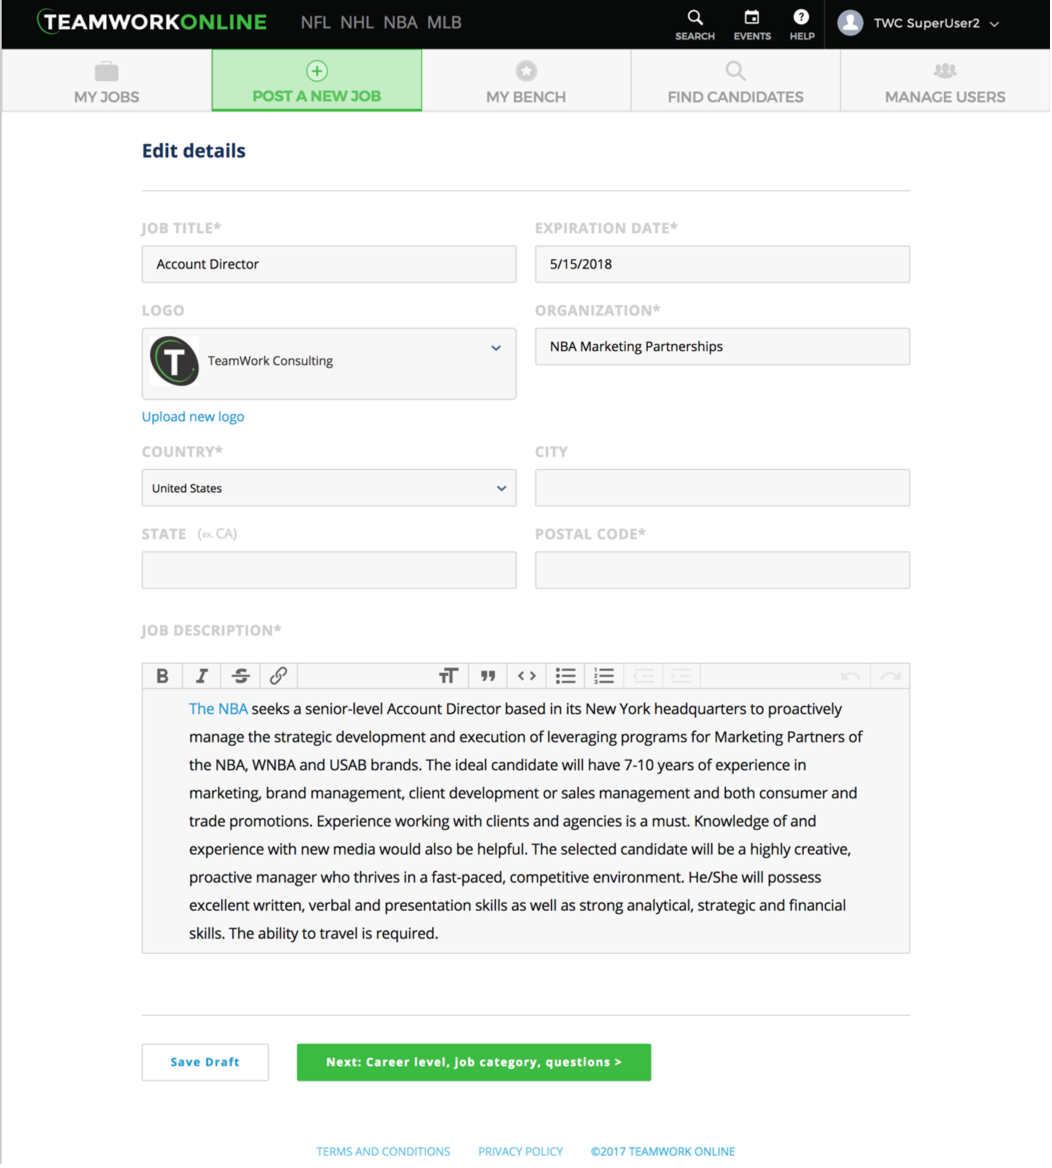Click the Save Draft button

tap(205, 1062)
